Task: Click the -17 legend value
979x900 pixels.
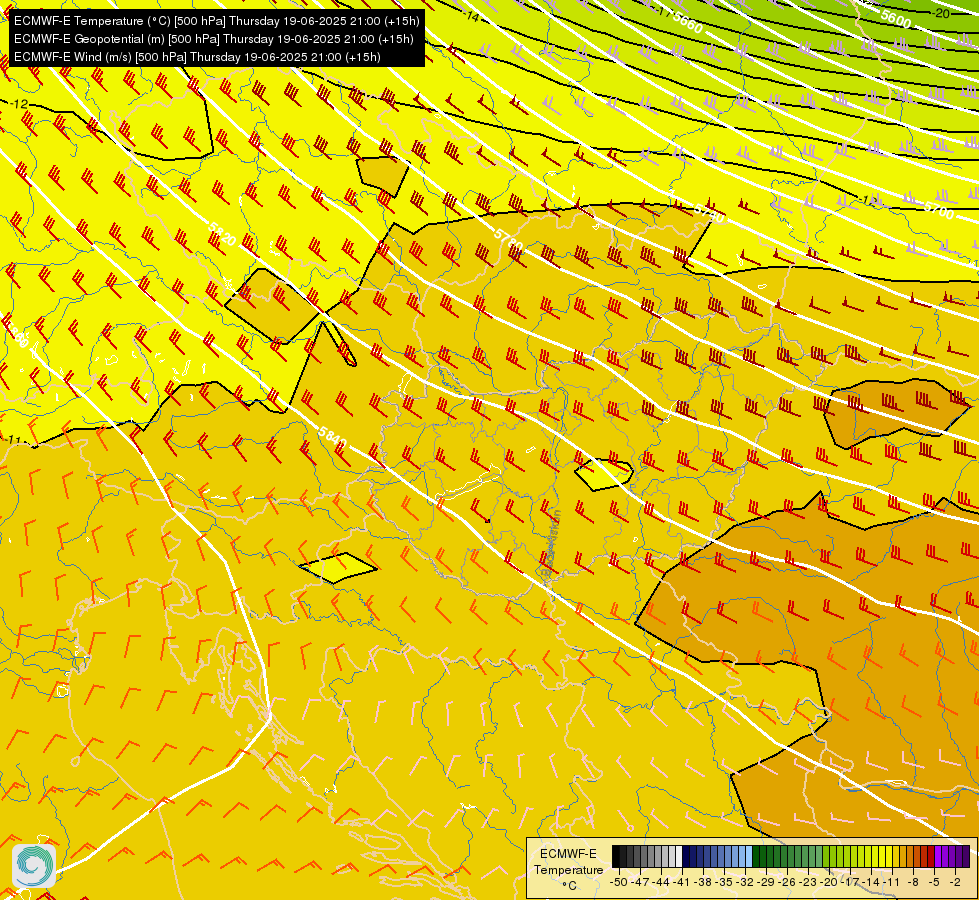Action: pos(850,883)
